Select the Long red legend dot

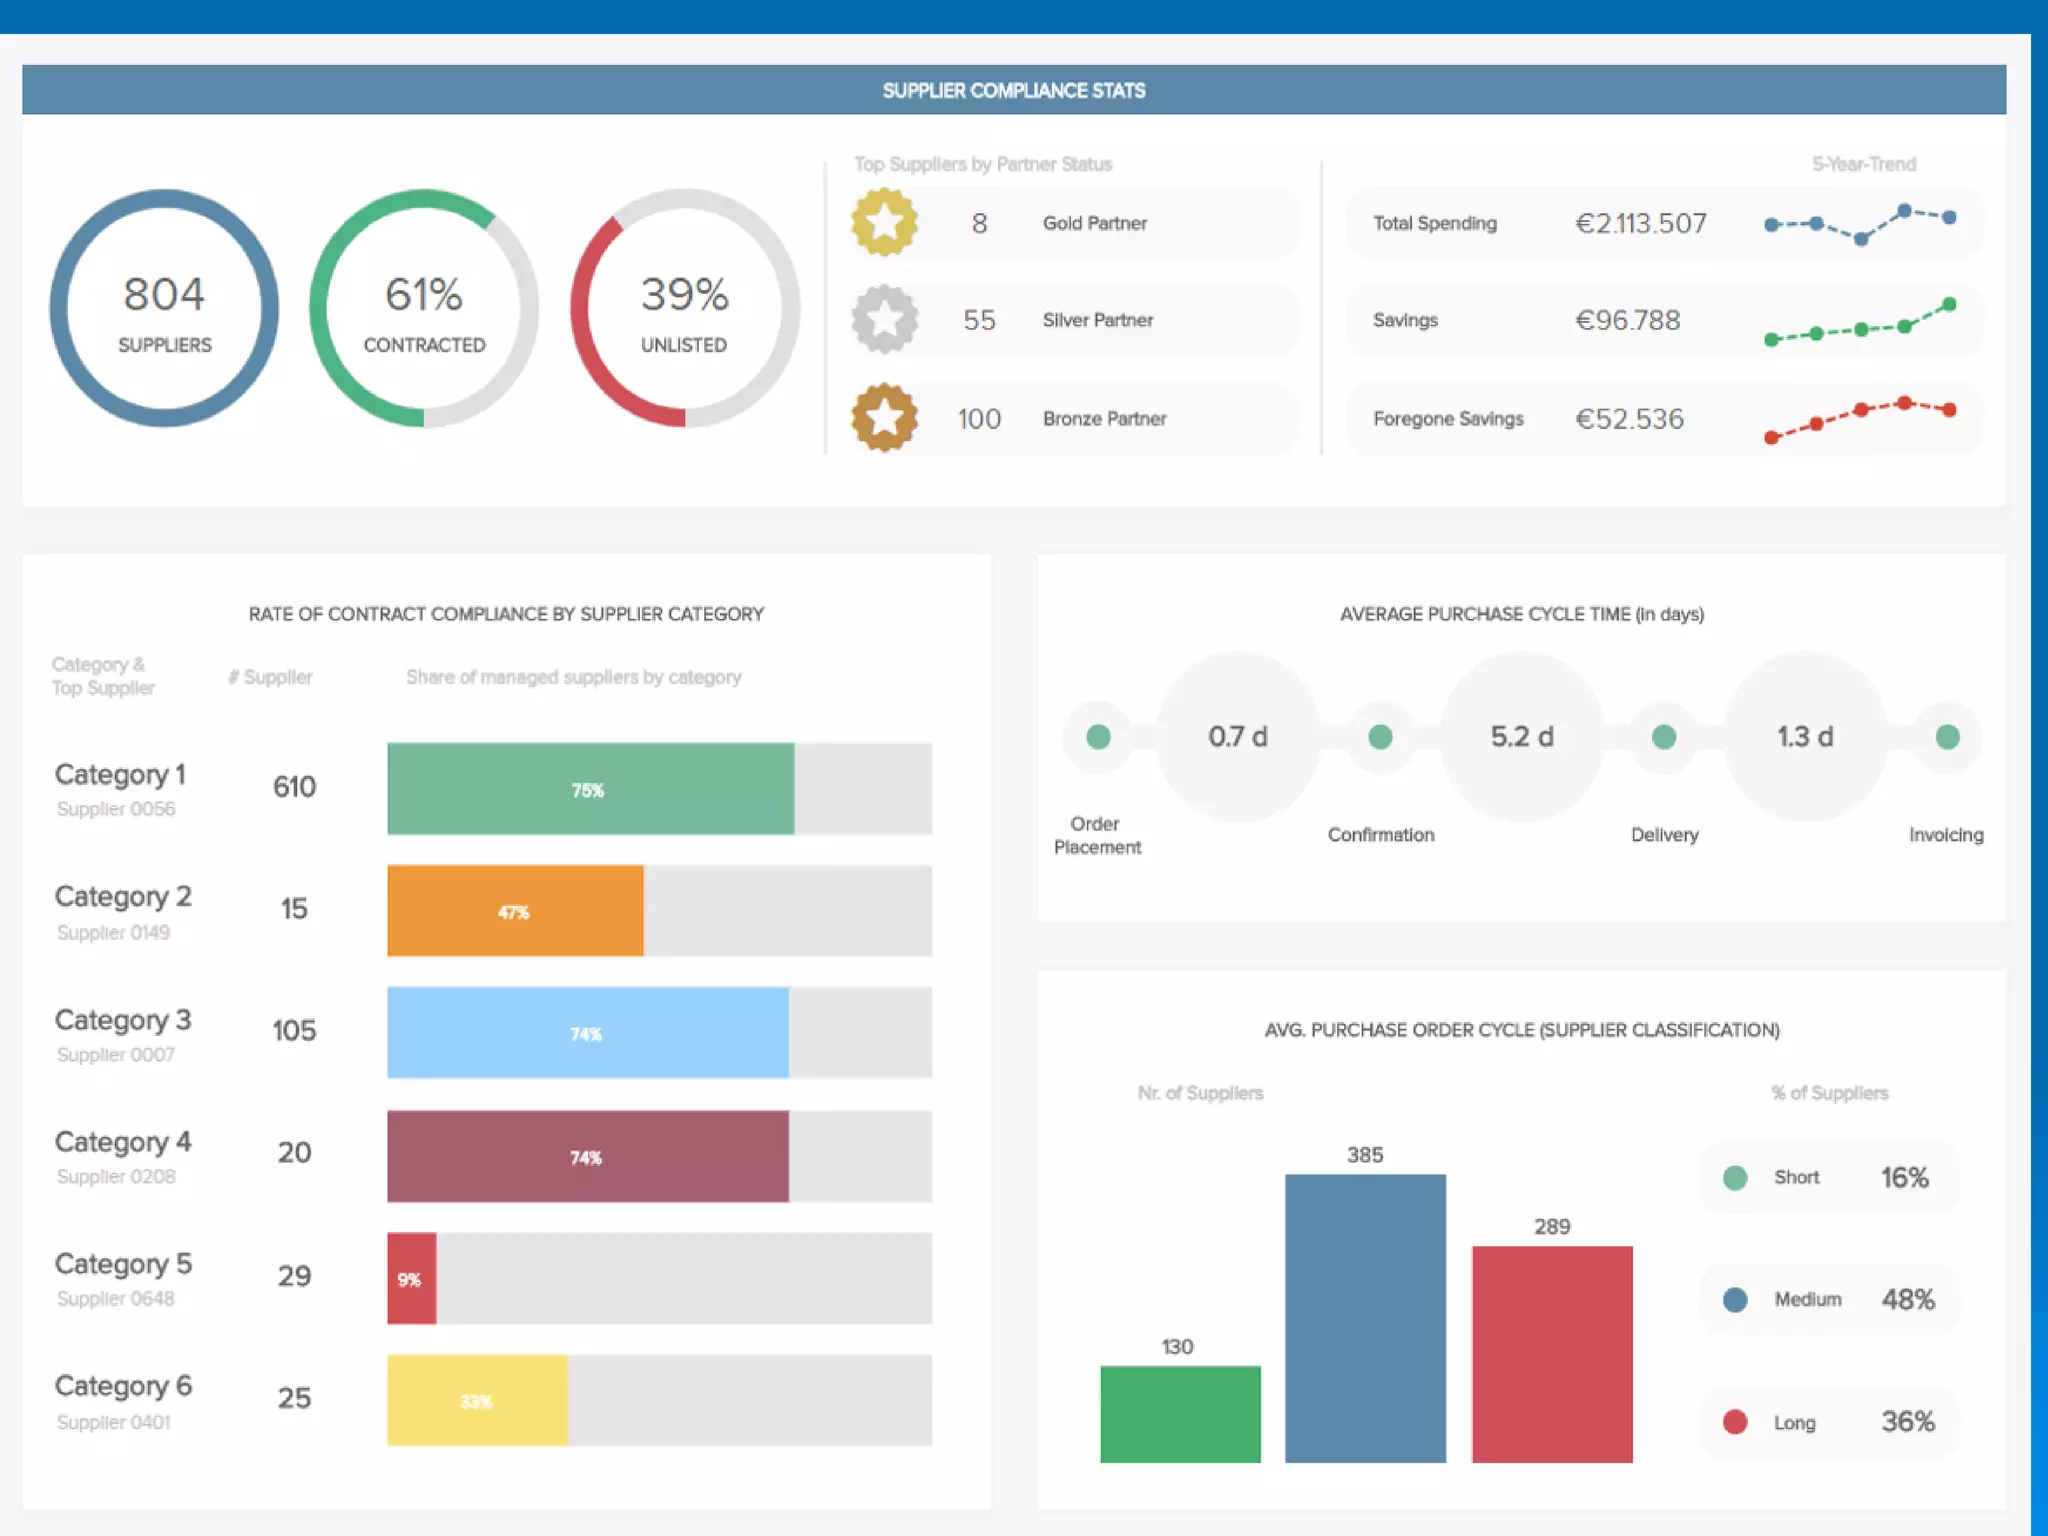click(1735, 1421)
